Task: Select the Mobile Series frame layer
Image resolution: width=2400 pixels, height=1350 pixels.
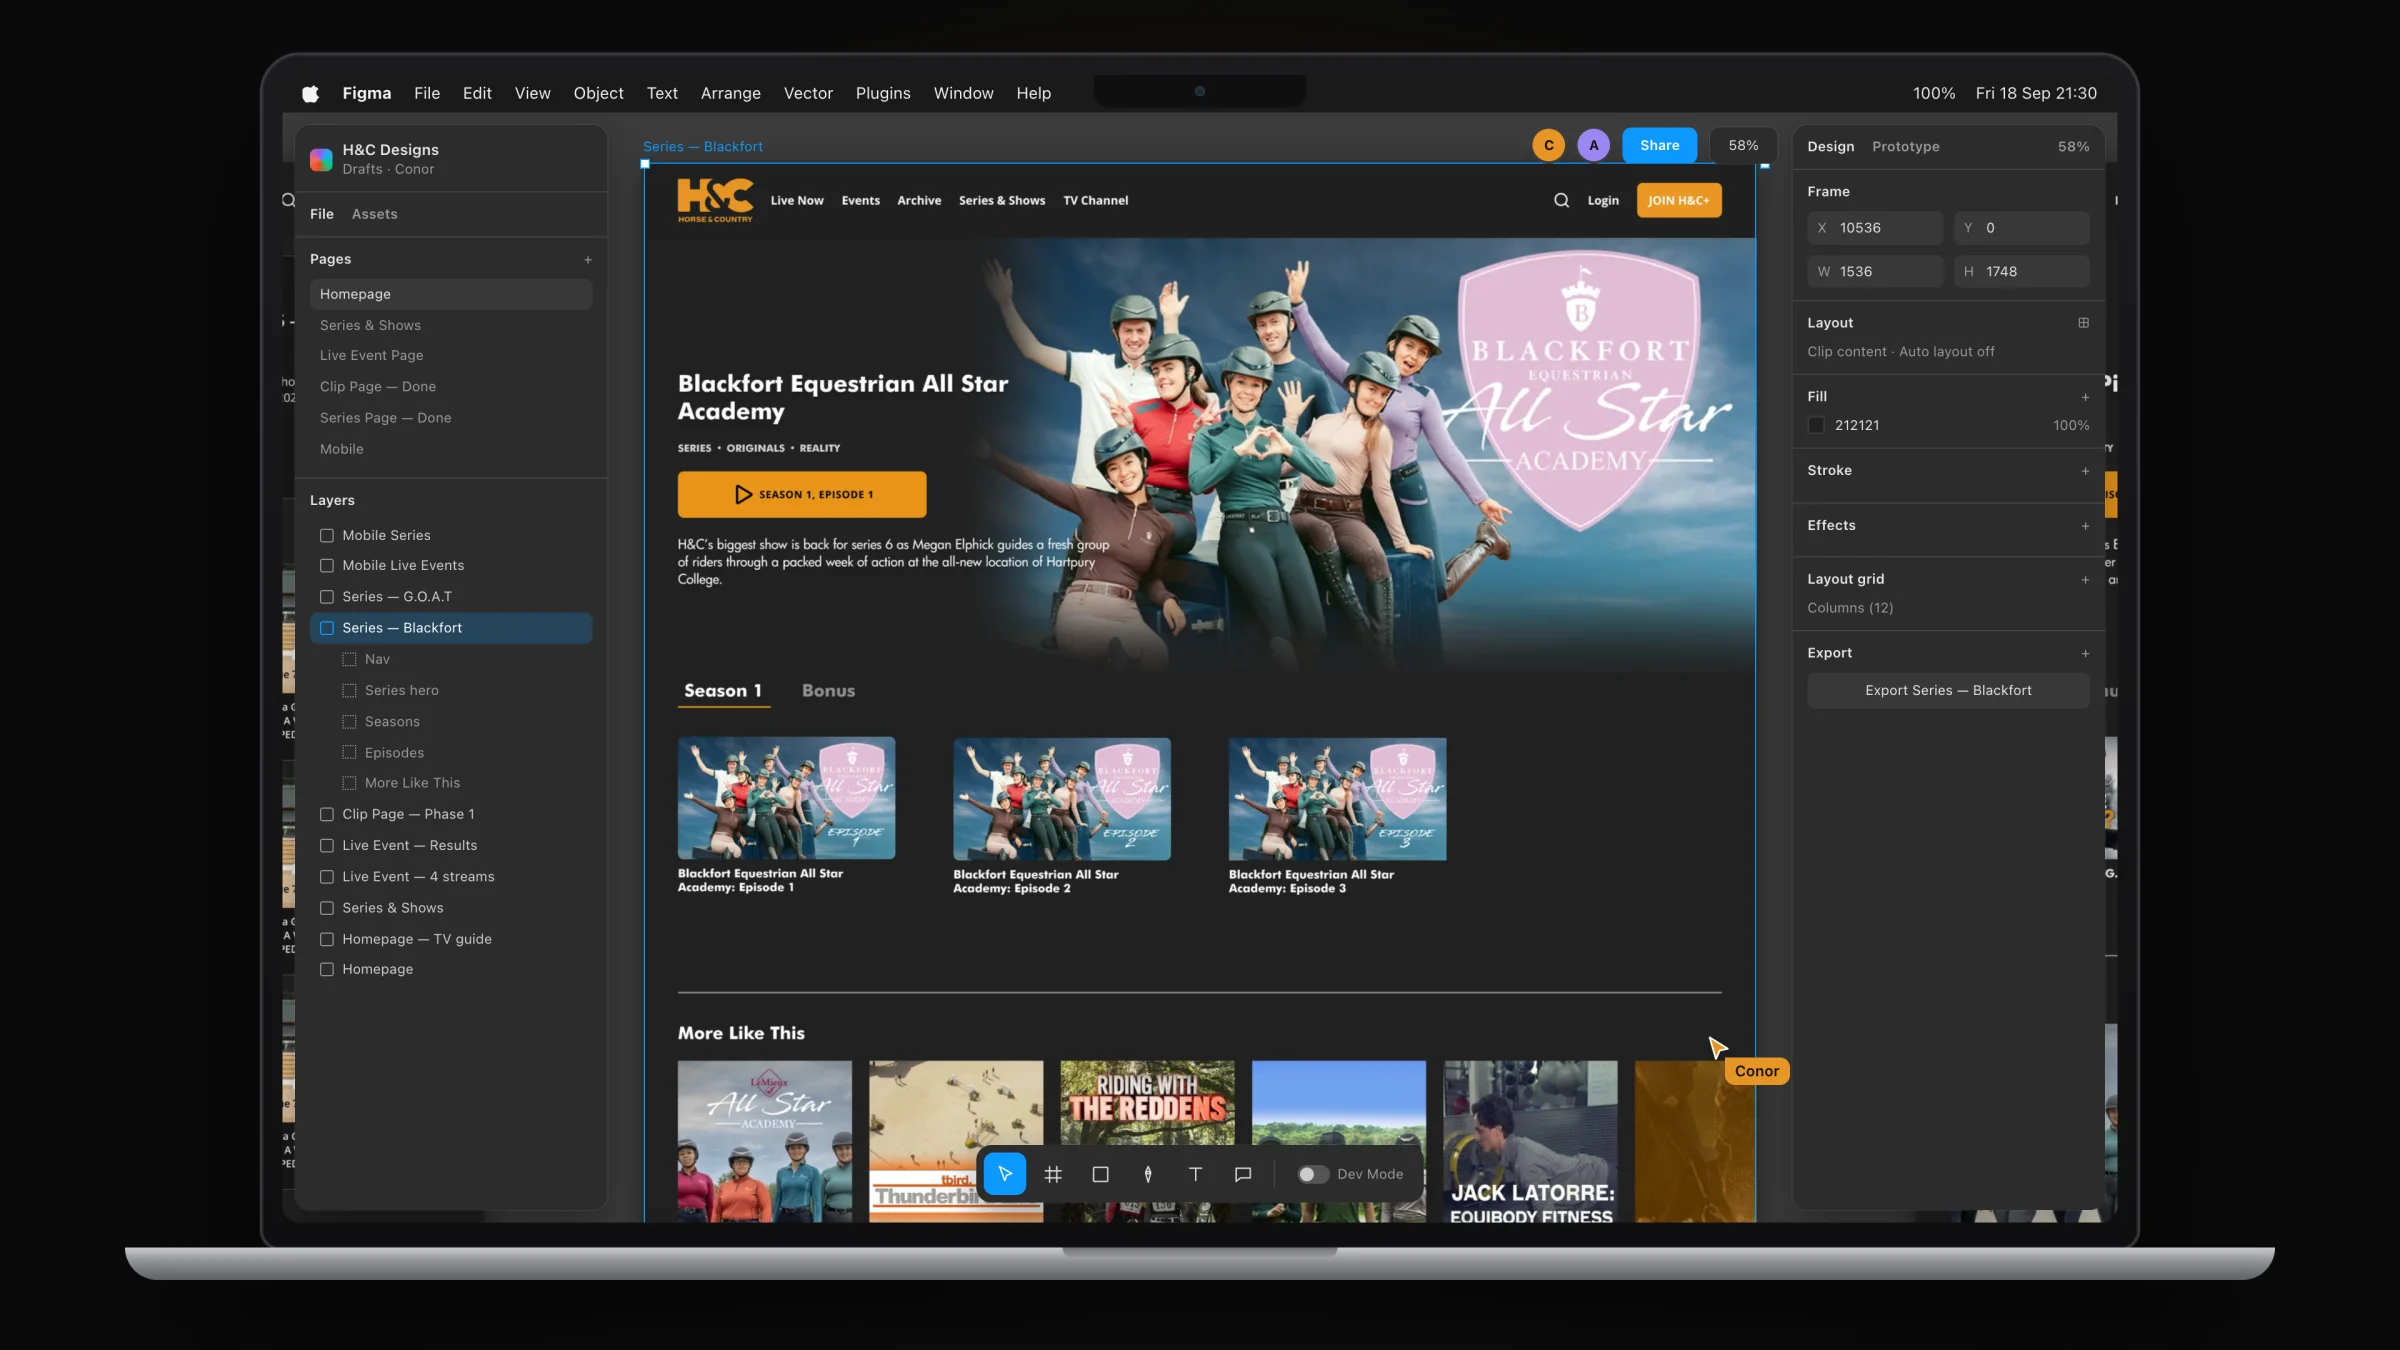Action: click(x=452, y=535)
